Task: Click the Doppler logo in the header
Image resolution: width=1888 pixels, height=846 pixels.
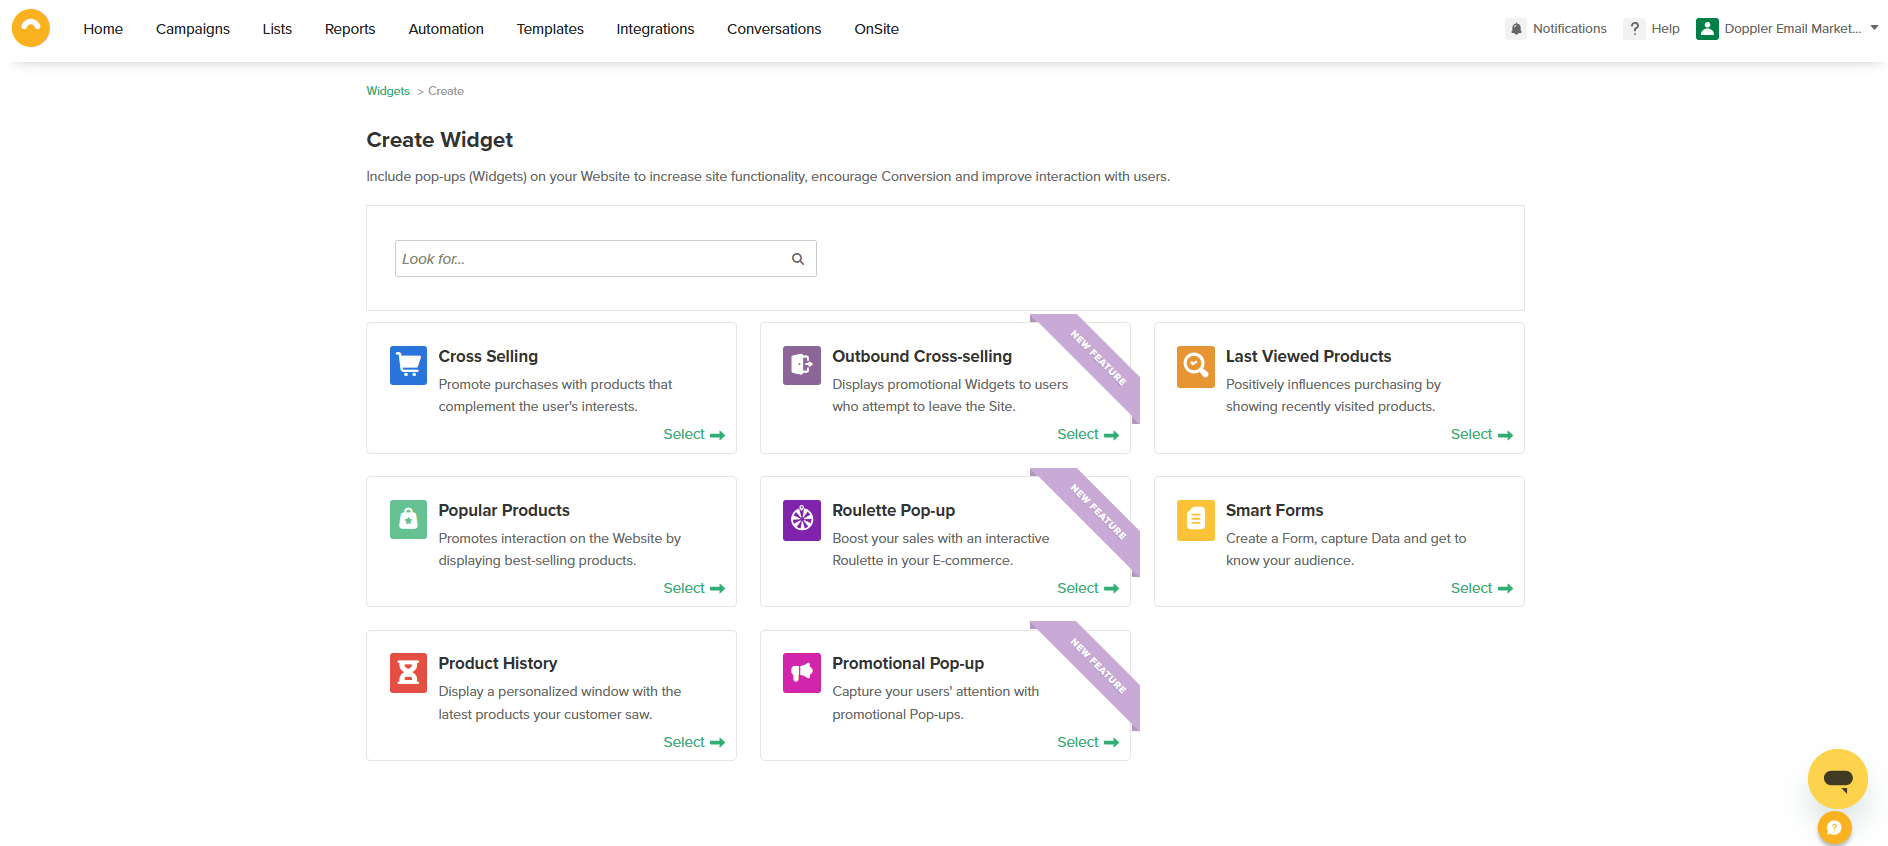Action: pos(31,29)
